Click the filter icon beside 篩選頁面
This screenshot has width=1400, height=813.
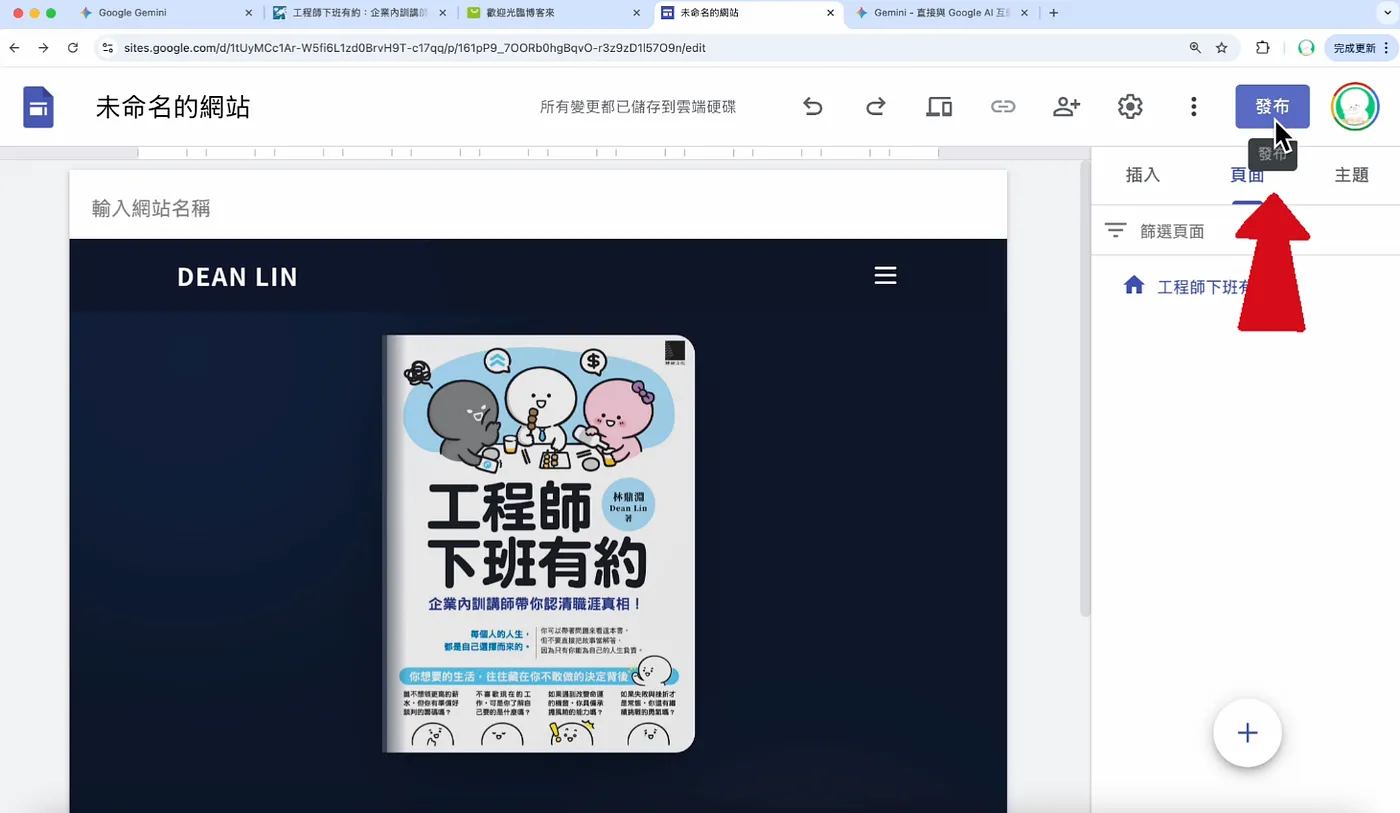[x=1115, y=231]
